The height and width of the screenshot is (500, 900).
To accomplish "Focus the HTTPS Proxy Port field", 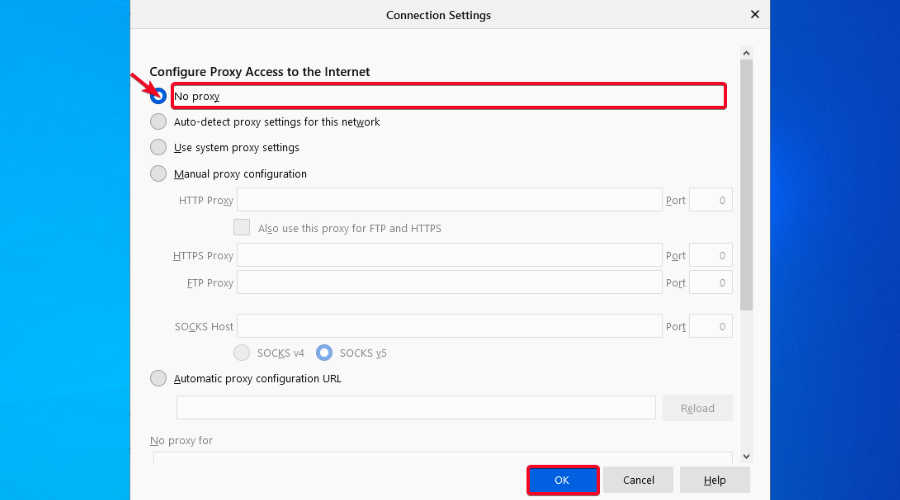I will pyautogui.click(x=711, y=255).
